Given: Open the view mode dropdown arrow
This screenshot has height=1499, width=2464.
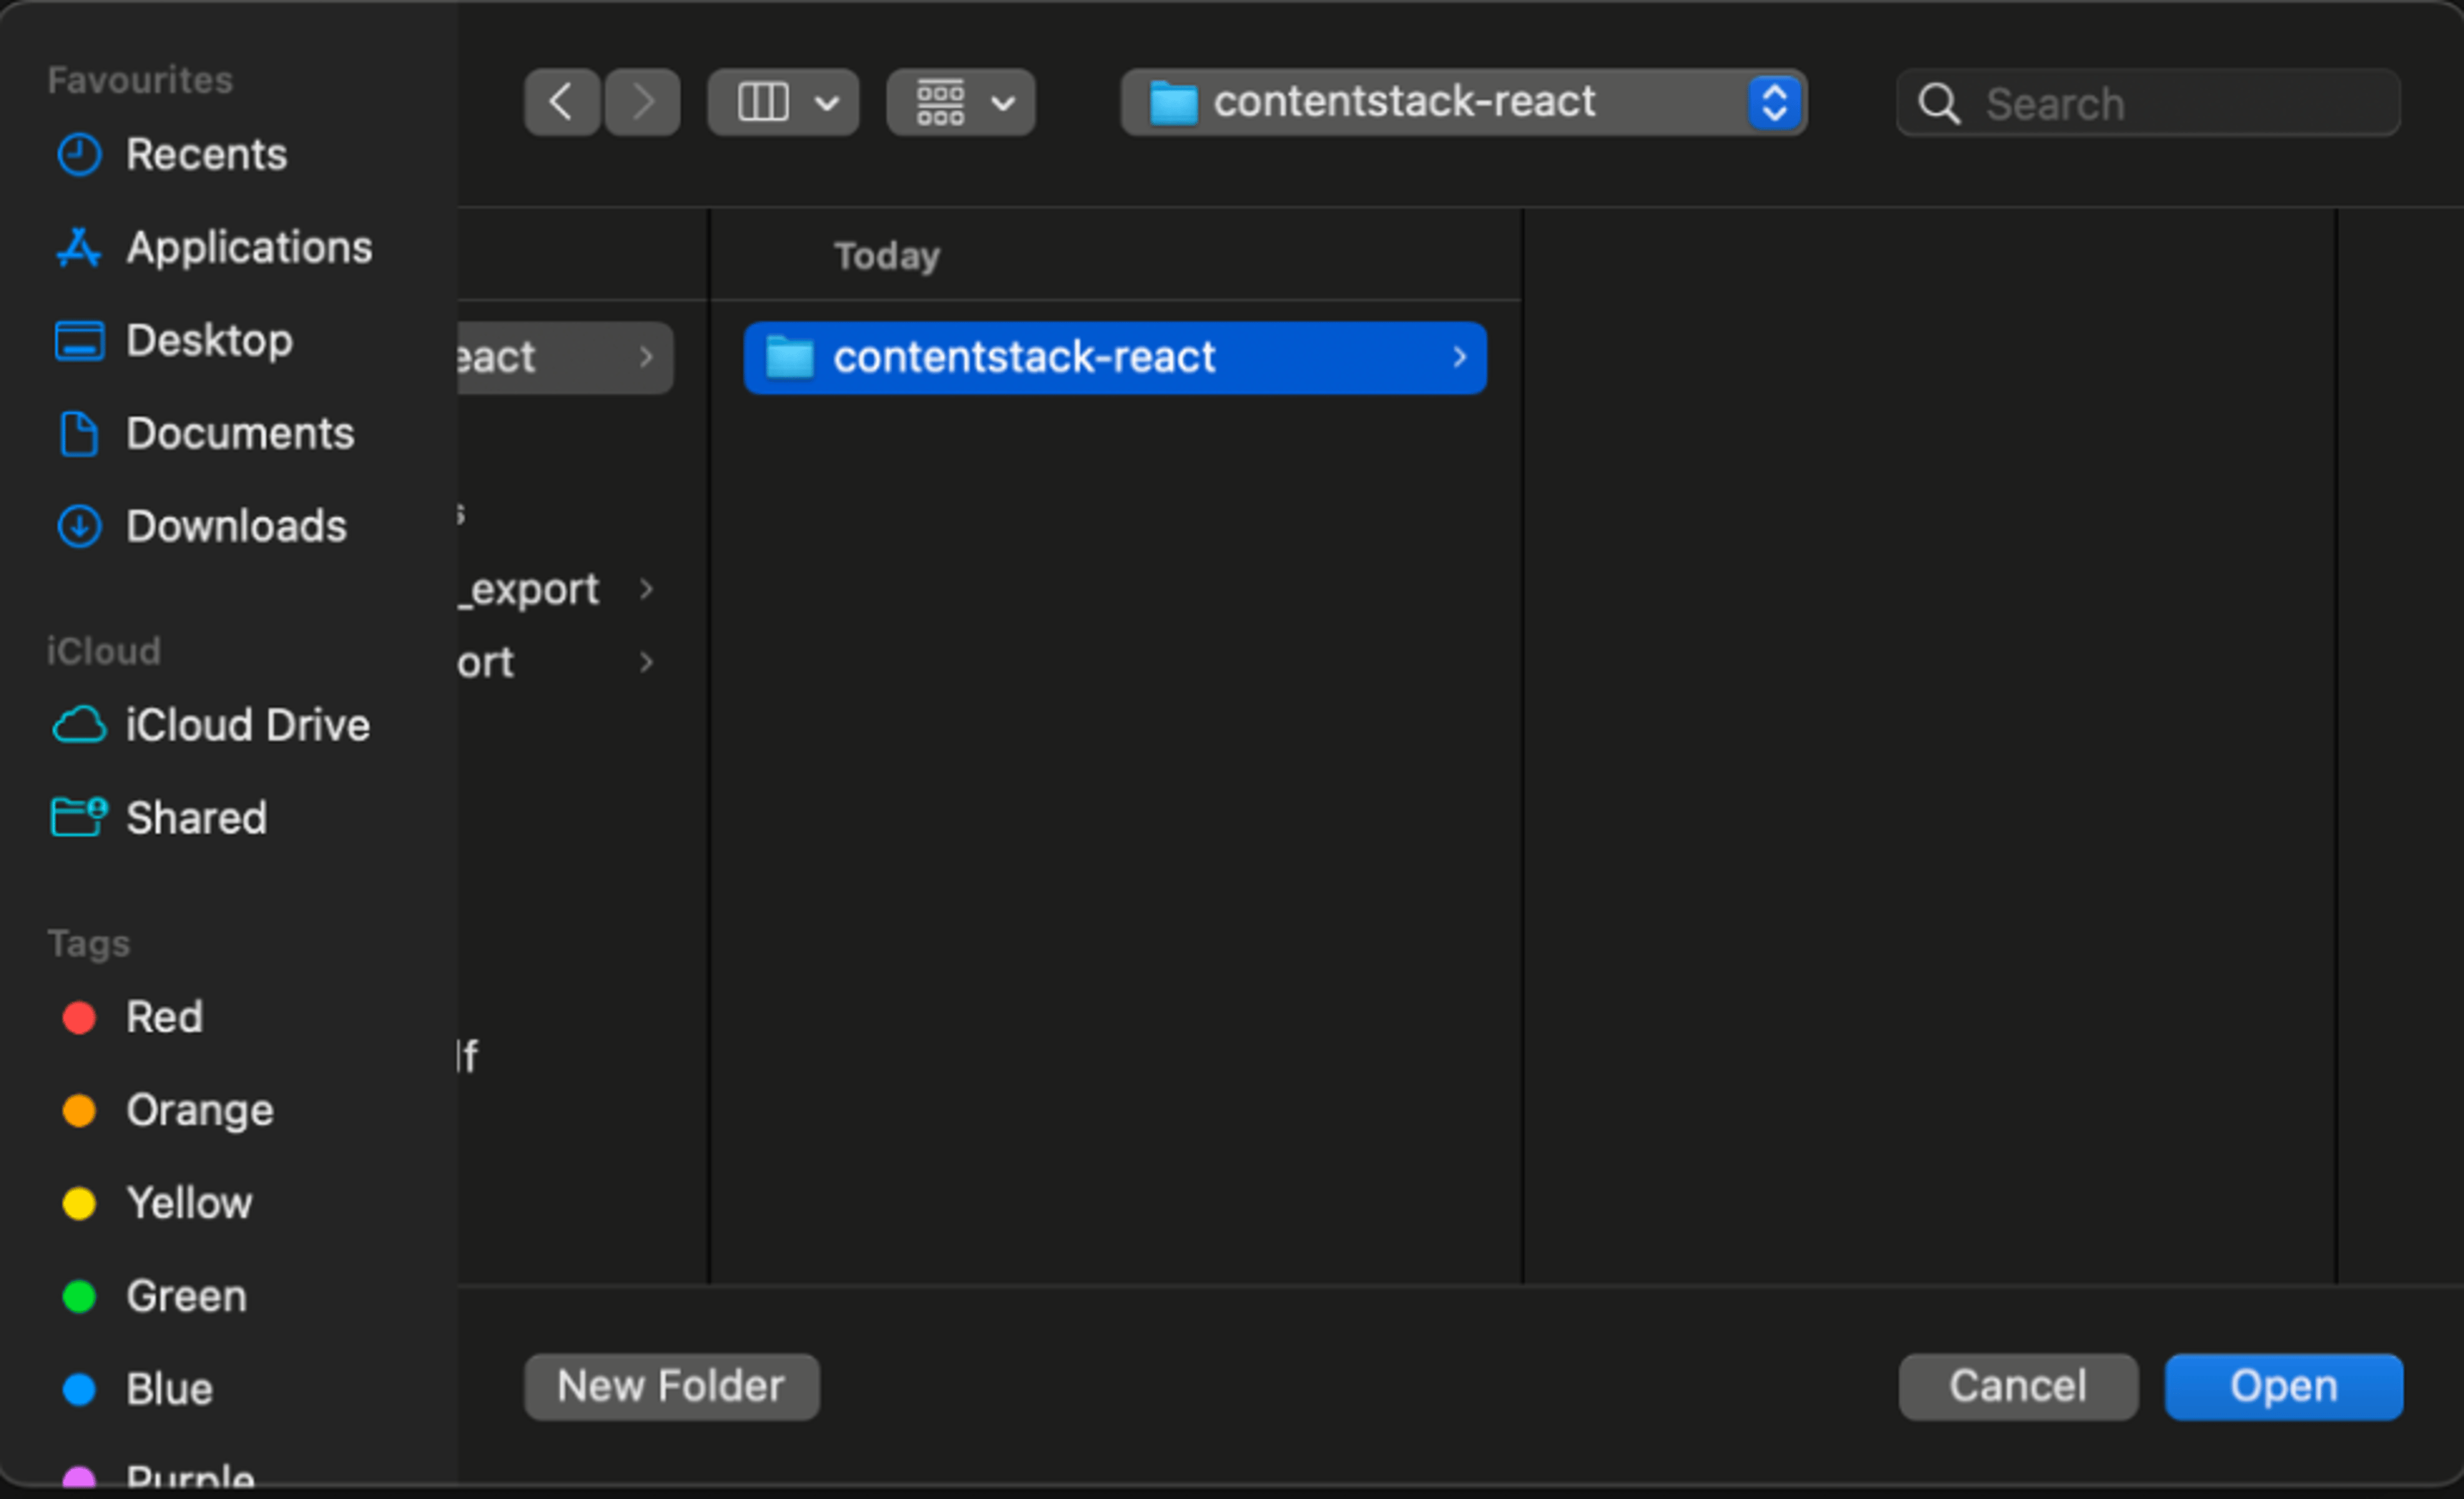Looking at the screenshot, I should [827, 103].
